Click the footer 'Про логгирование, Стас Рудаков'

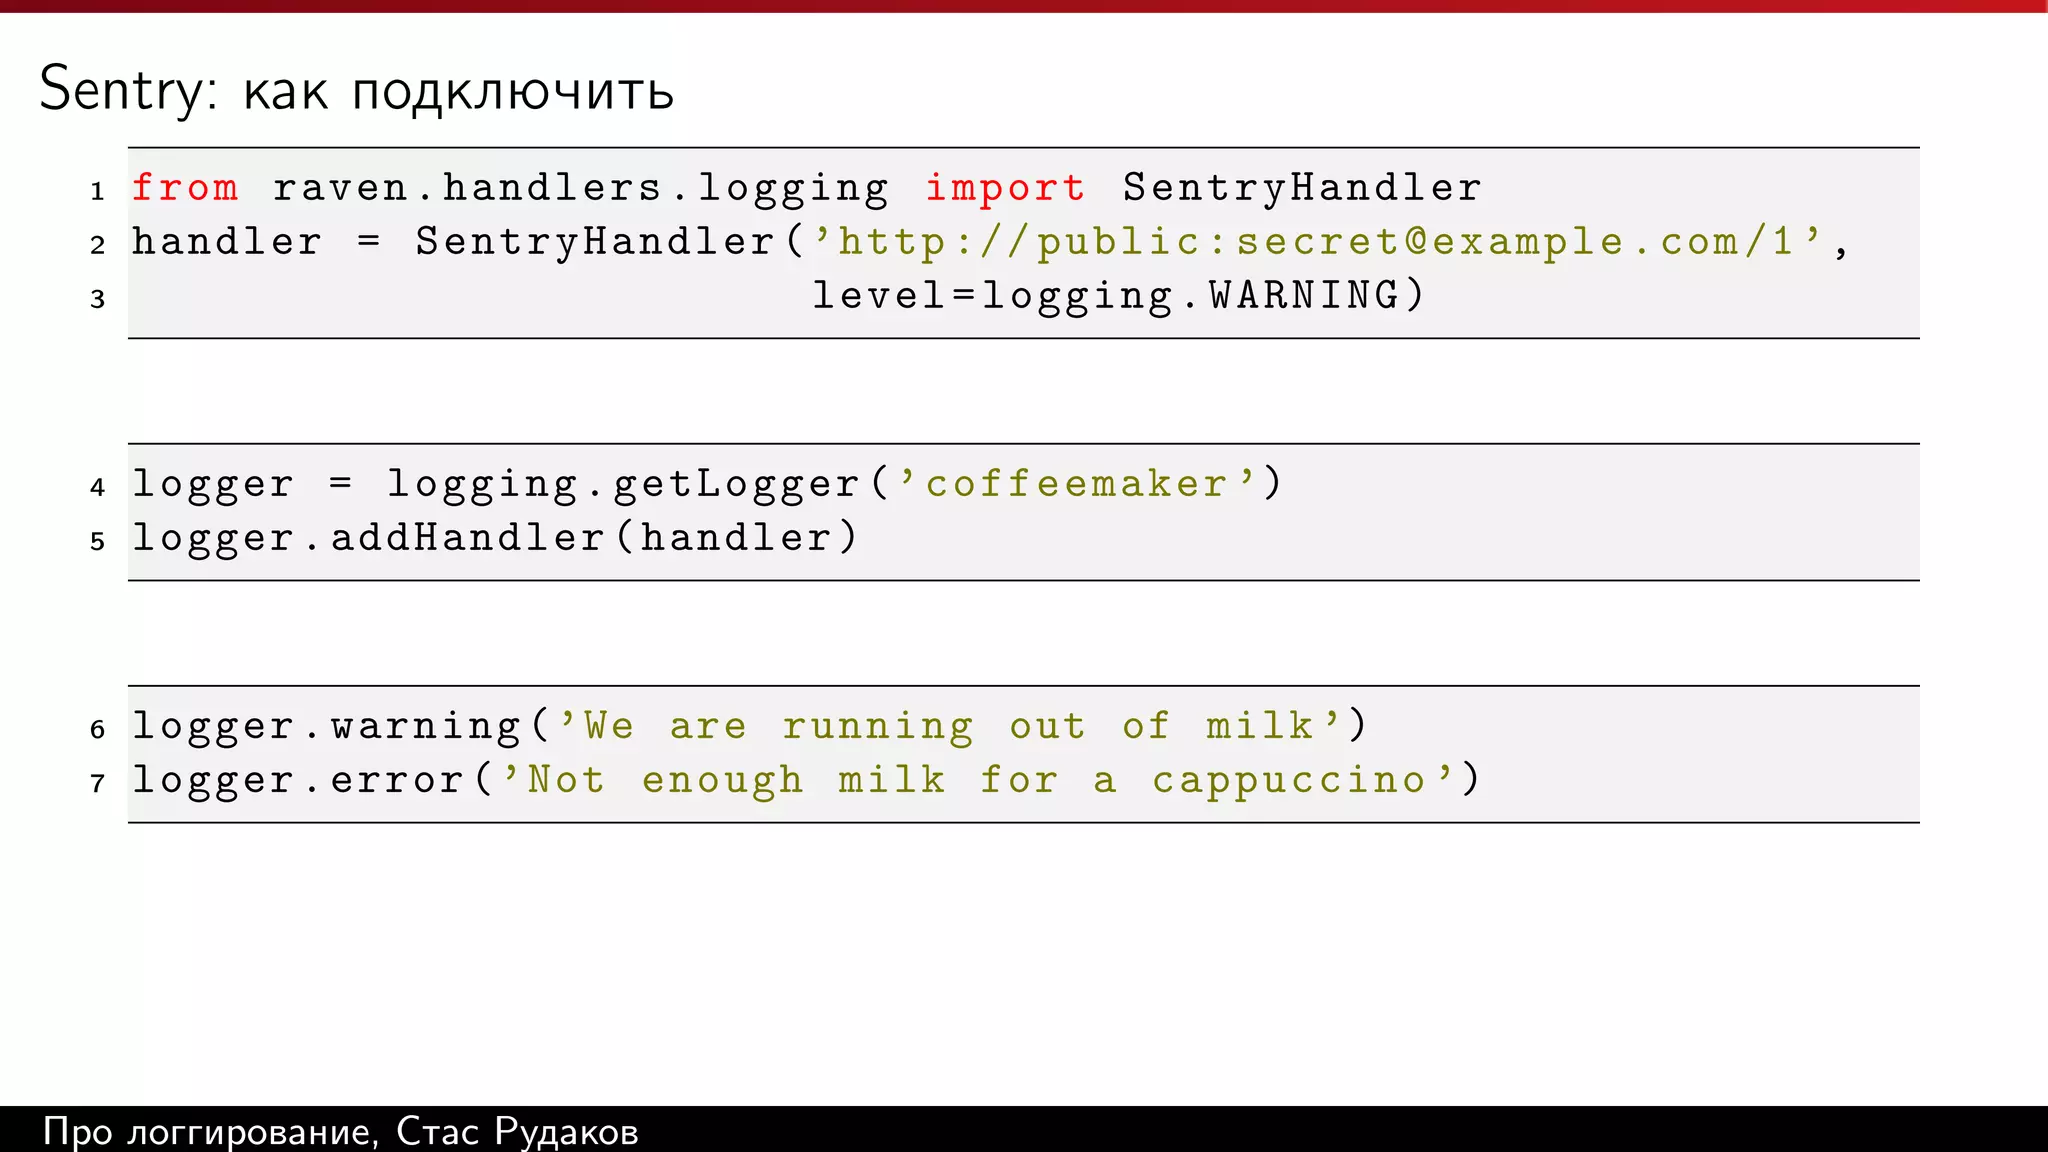pos(341,1132)
